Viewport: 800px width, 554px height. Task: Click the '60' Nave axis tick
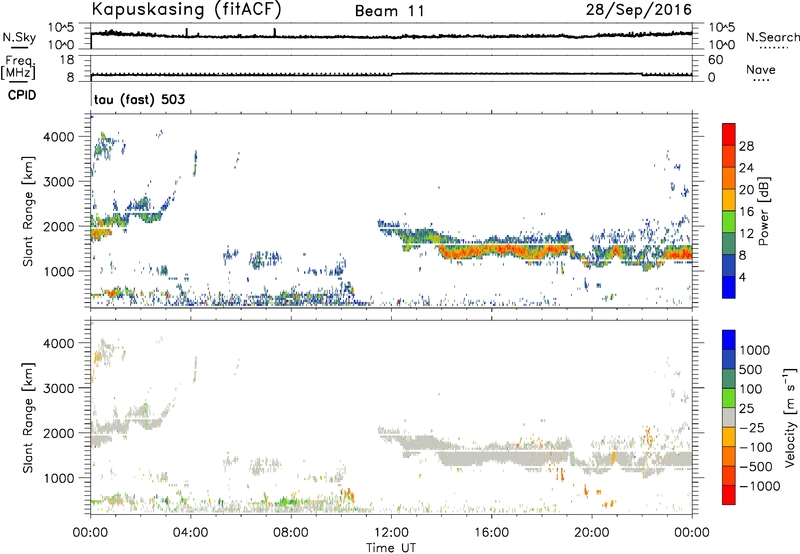(x=716, y=60)
